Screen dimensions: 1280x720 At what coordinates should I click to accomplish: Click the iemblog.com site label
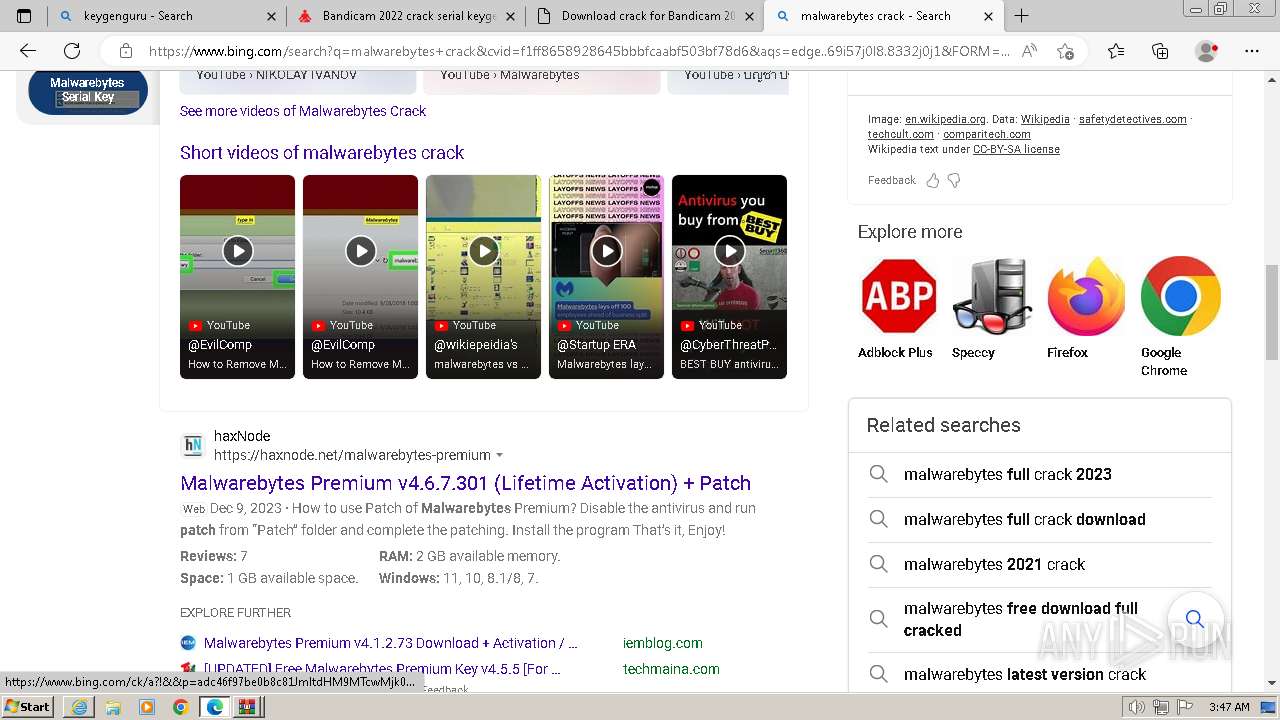(662, 643)
